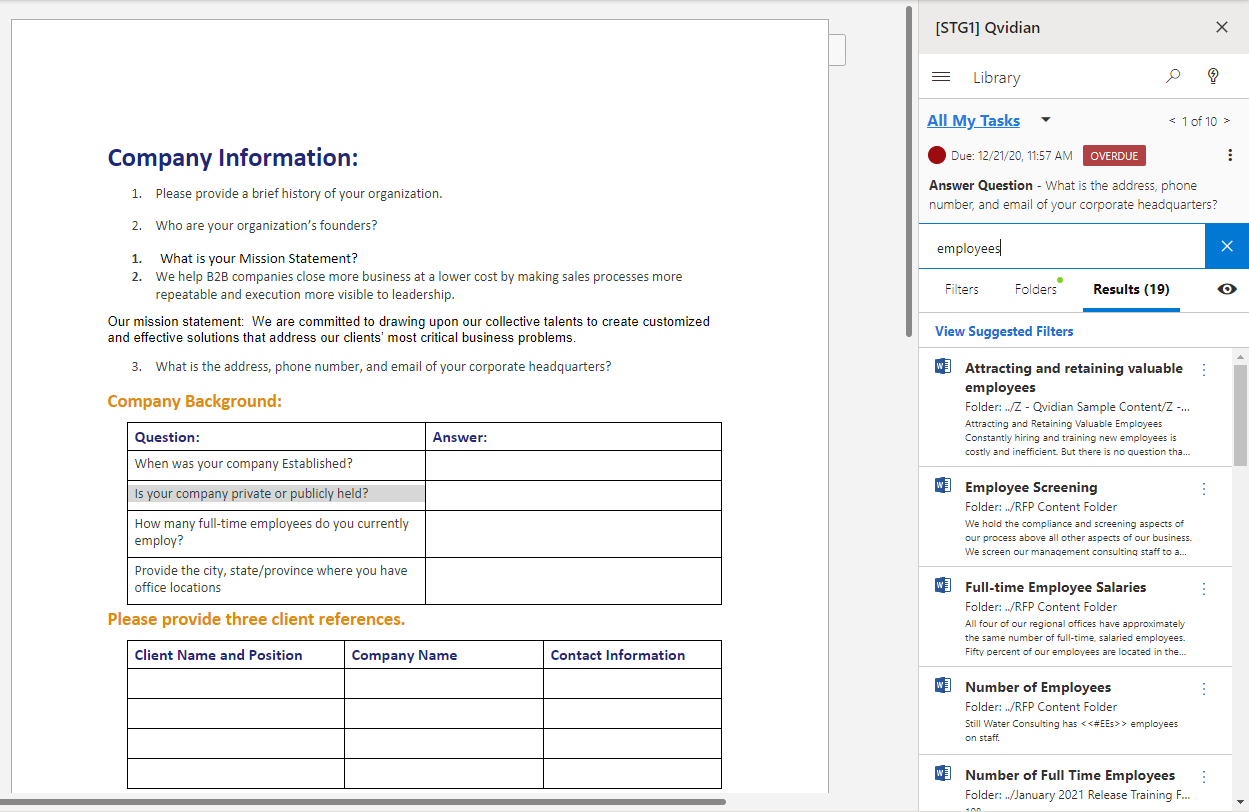Close the Qvidian panel
This screenshot has height=812, width=1249.
(1221, 27)
